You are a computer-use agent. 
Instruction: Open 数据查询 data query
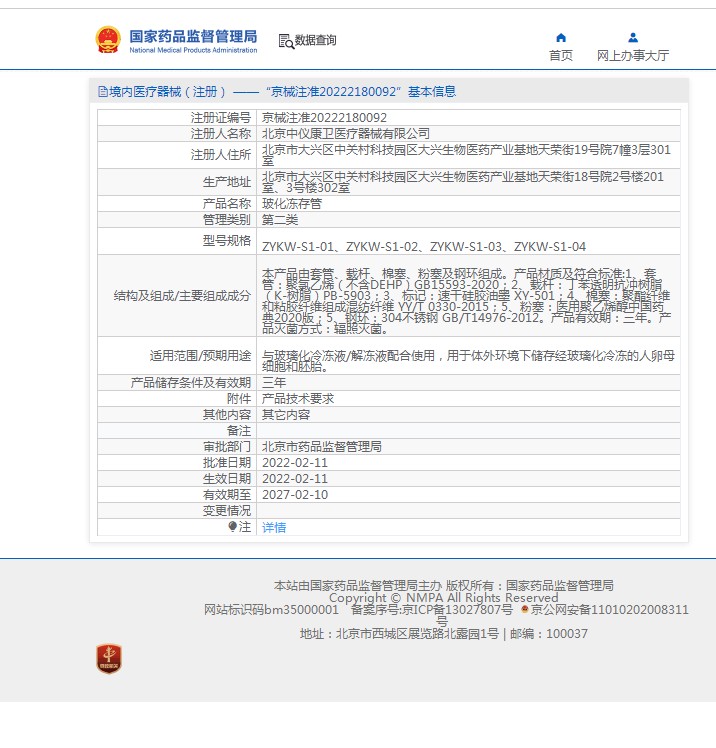[x=315, y=41]
